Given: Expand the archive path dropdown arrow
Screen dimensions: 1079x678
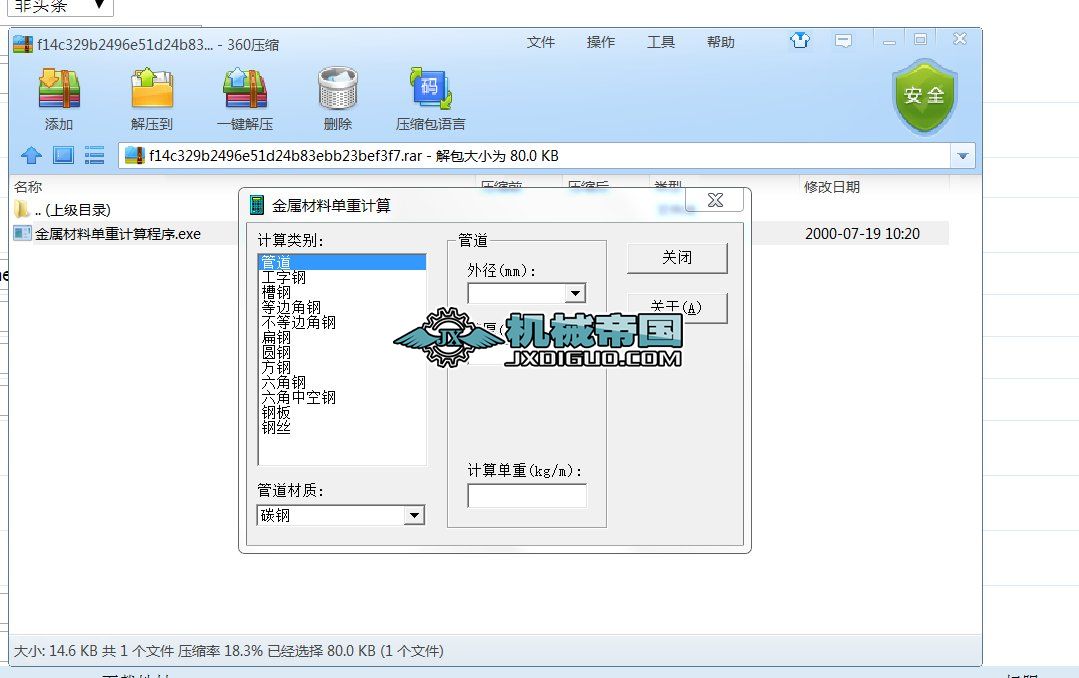Looking at the screenshot, I should tap(963, 156).
